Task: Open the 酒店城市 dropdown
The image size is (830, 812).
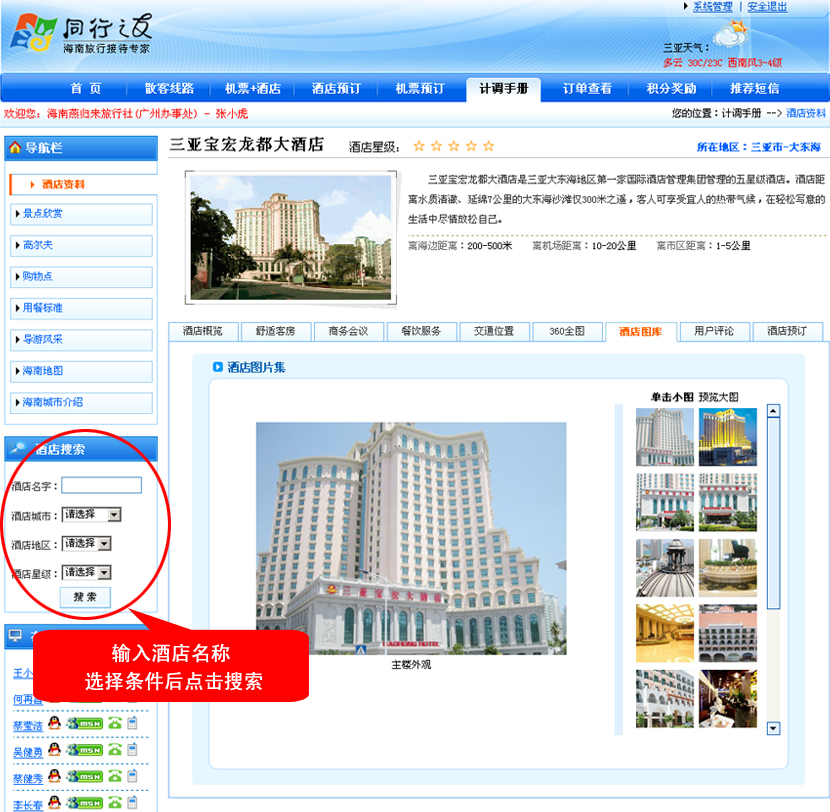Action: pos(92,515)
